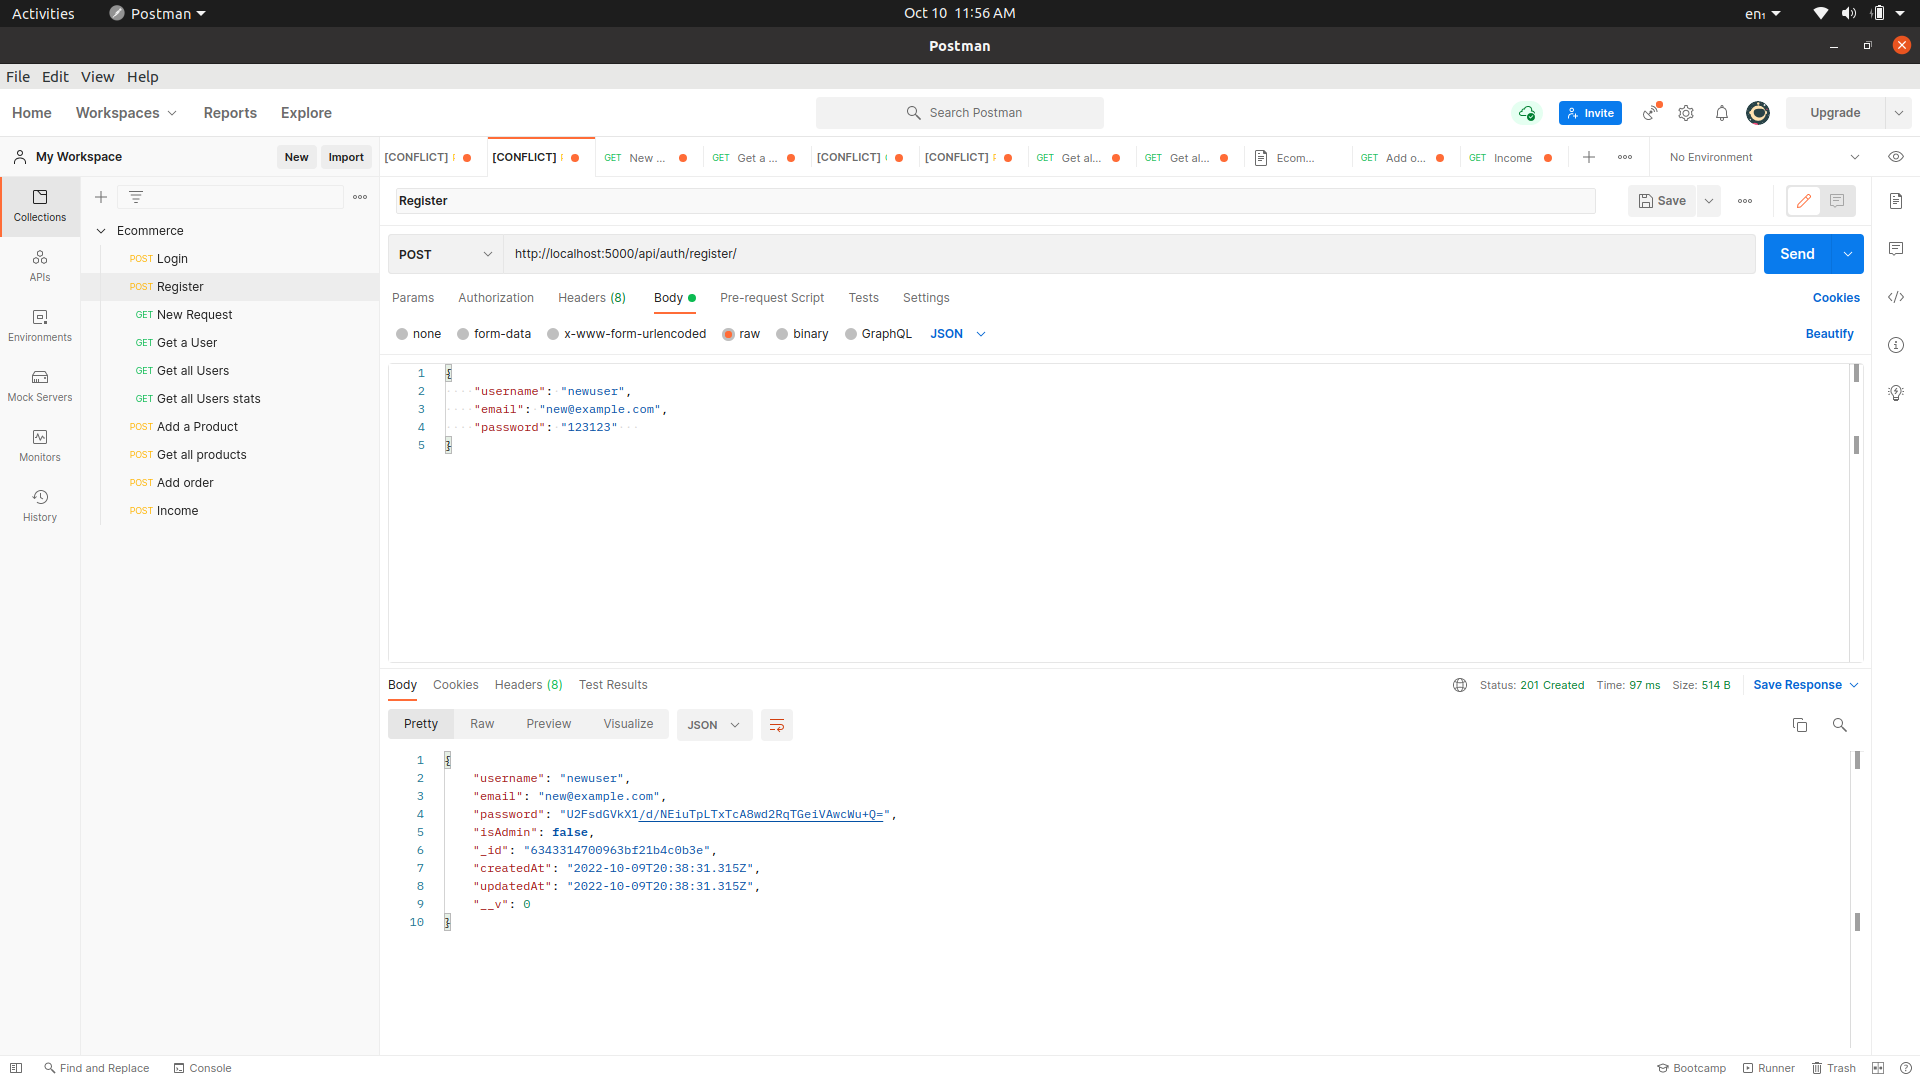This screenshot has height=1080, width=1920.
Task: Open the Send button dropdown arrow
Action: [x=1848, y=254]
